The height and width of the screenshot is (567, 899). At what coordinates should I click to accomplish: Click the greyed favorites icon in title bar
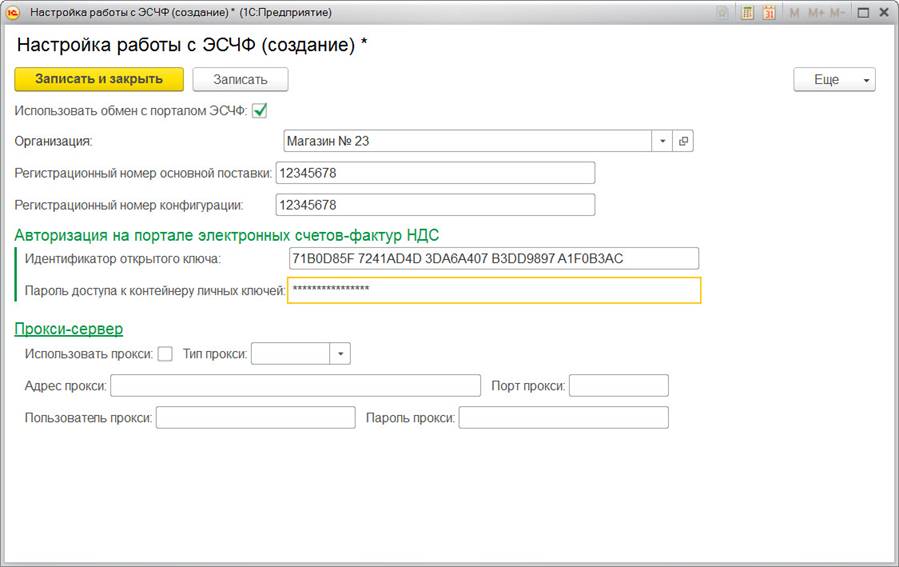tap(723, 13)
